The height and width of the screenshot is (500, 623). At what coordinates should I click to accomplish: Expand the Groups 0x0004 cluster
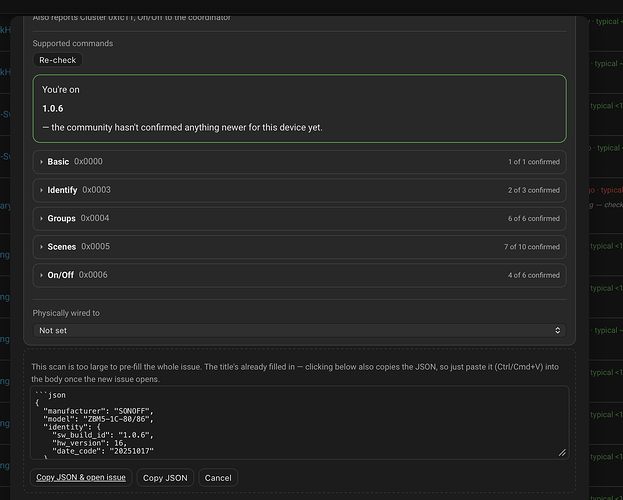coord(299,218)
